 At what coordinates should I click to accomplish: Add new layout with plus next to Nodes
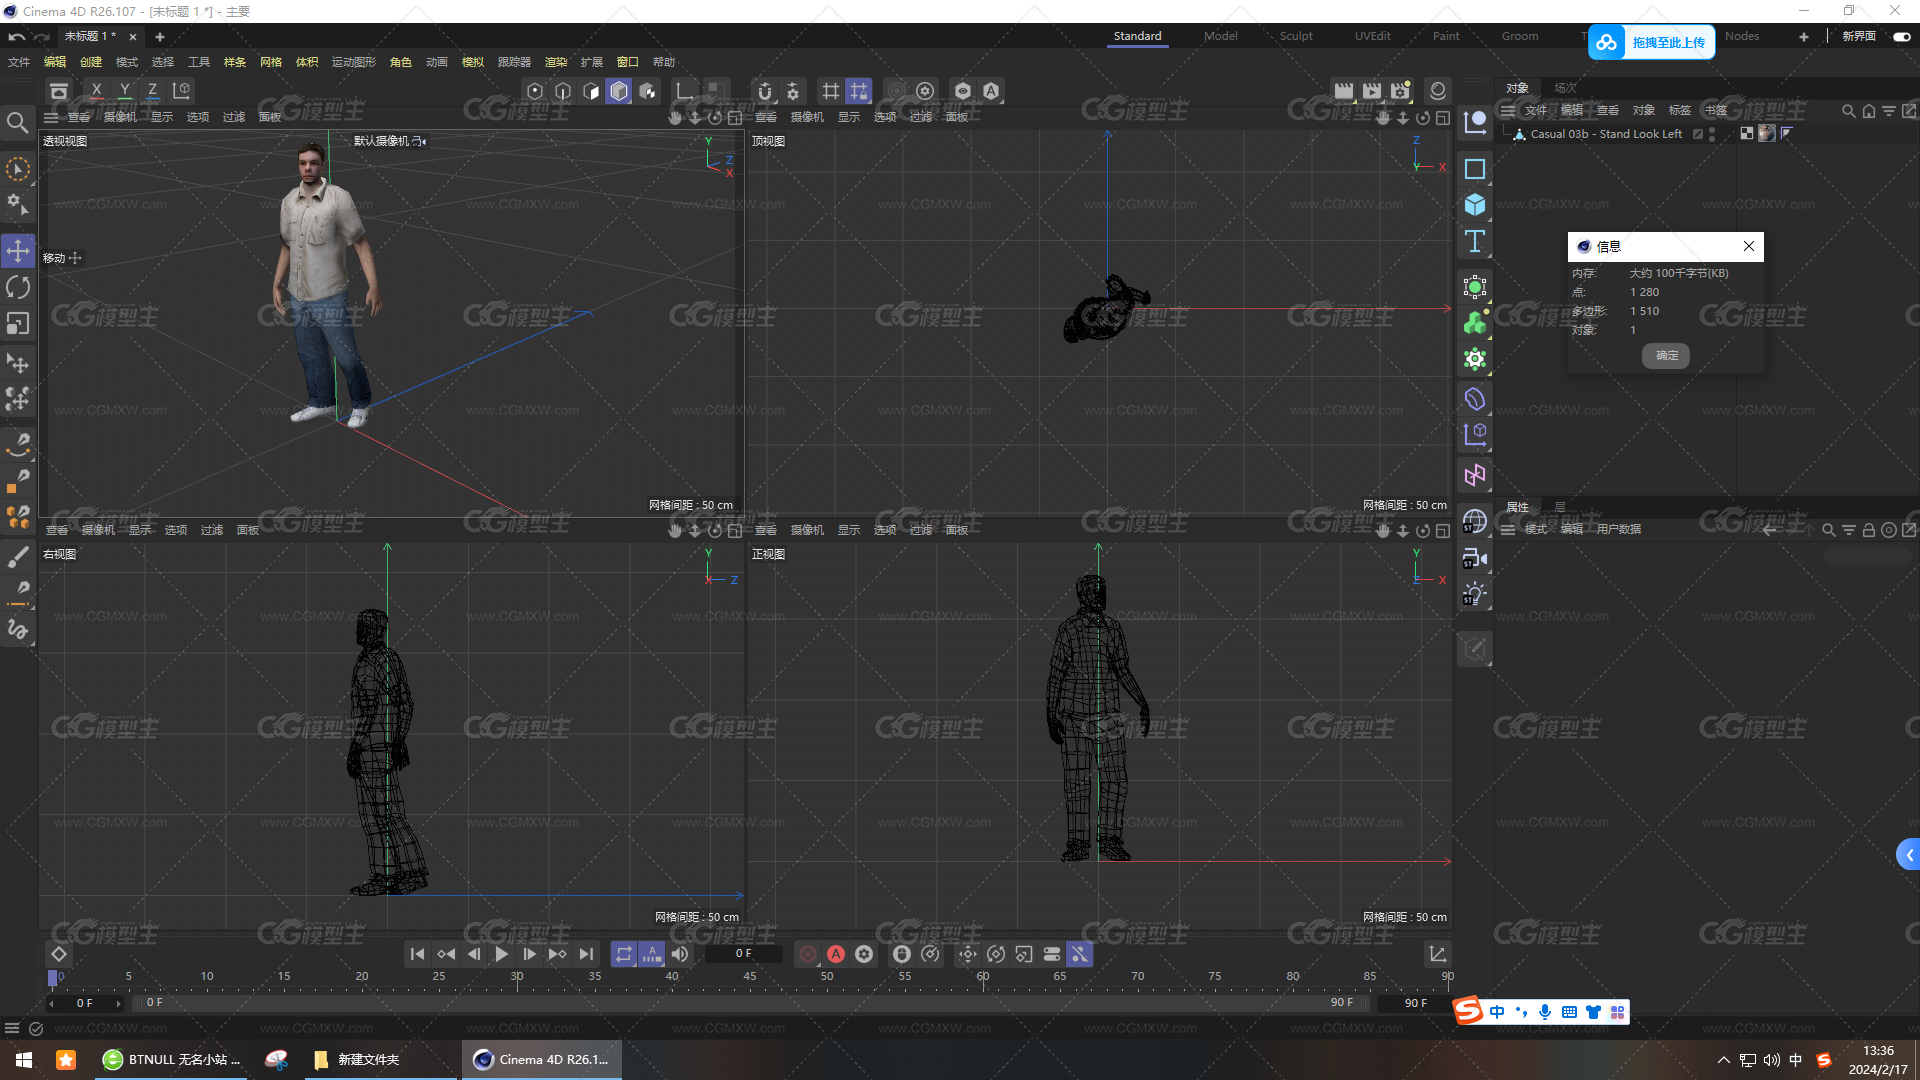1804,37
